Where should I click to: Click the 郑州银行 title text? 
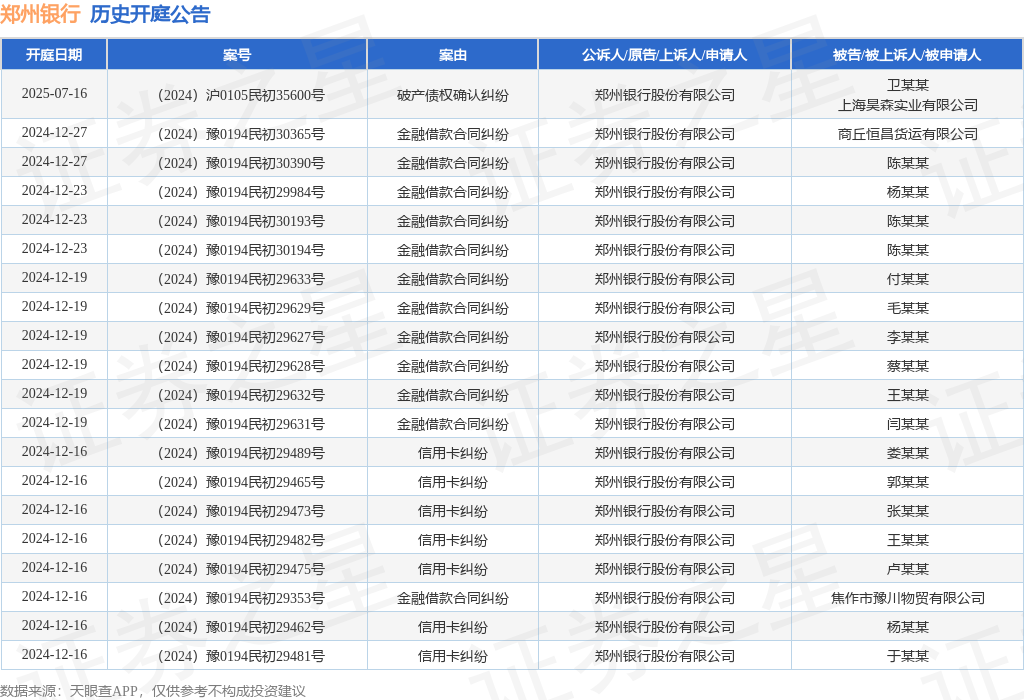40,14
